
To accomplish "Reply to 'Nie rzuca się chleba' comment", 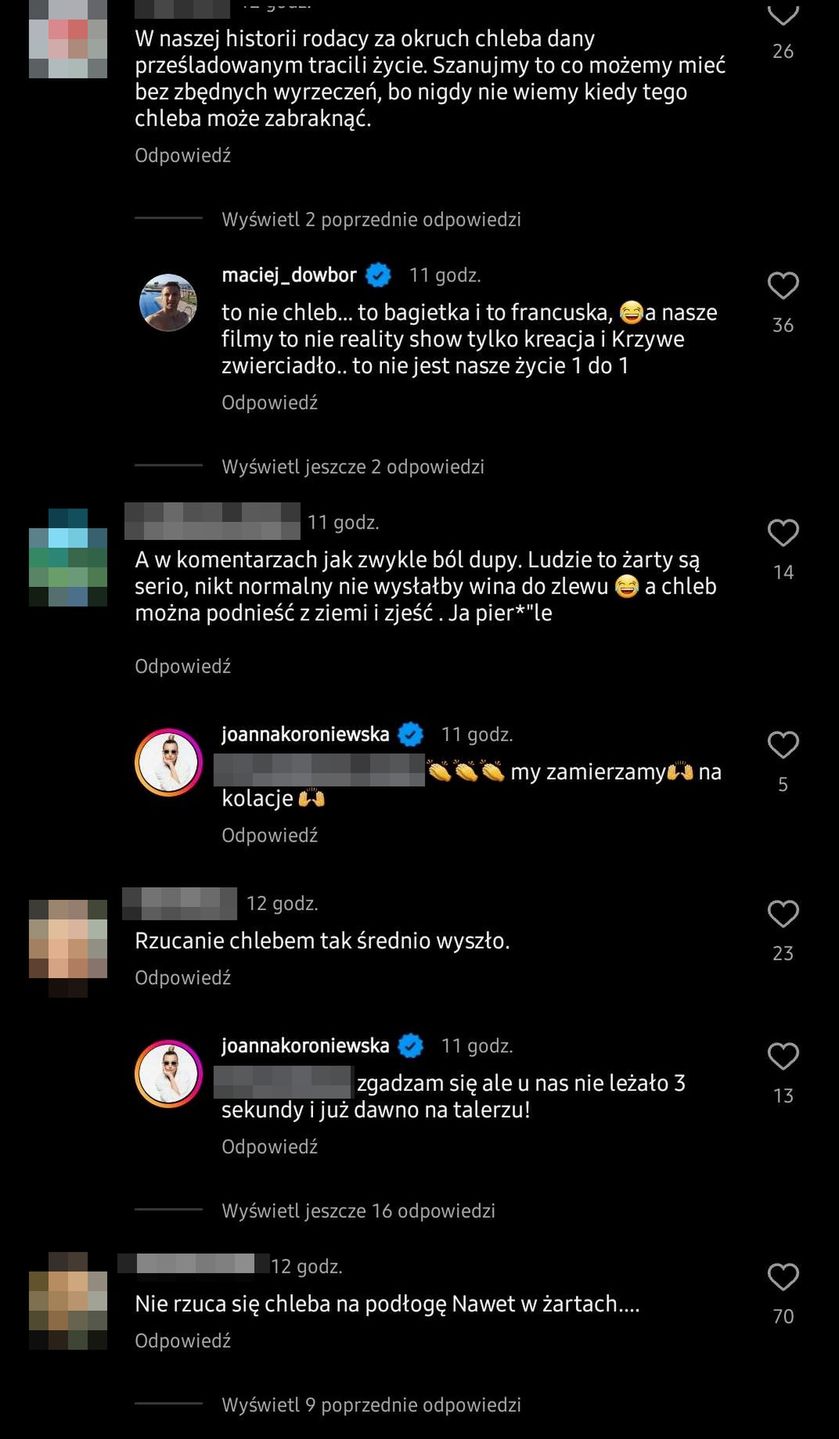I will (x=183, y=1340).
